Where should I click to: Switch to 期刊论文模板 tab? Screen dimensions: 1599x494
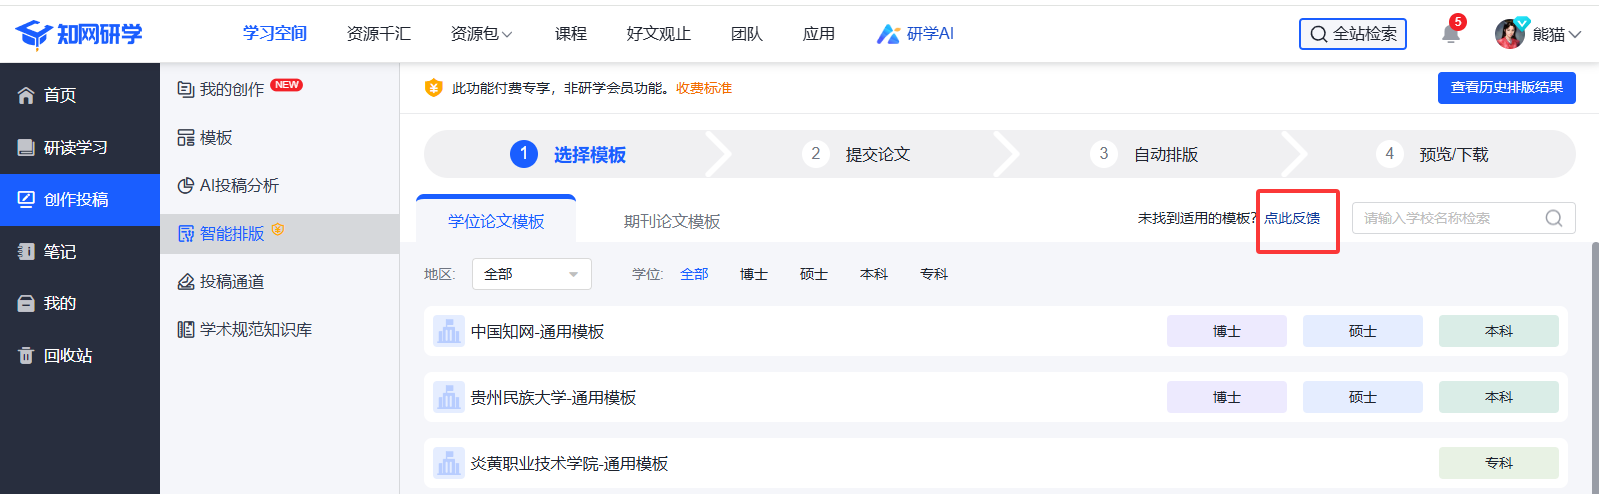pyautogui.click(x=671, y=221)
